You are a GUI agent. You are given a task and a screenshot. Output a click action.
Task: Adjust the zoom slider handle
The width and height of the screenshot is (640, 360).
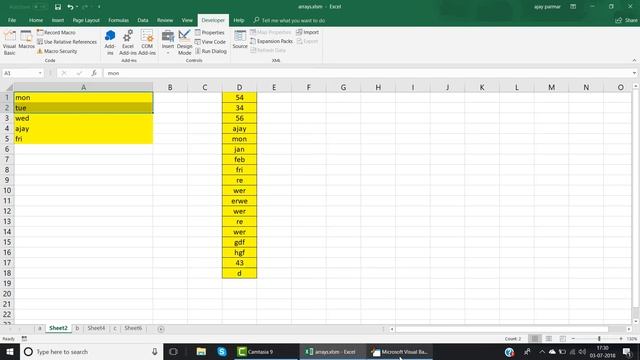(x=599, y=339)
